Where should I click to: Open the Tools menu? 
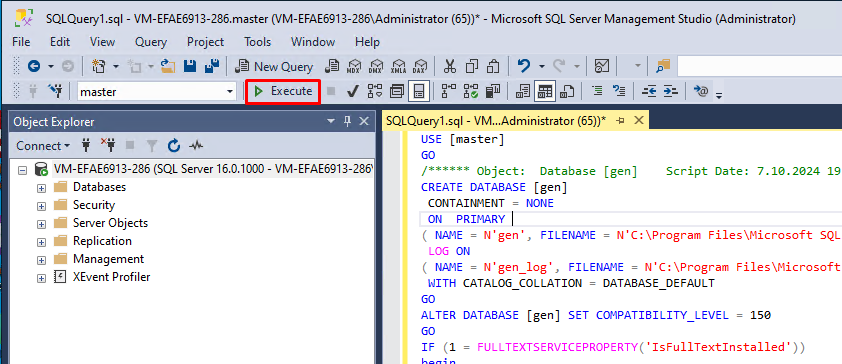pyautogui.click(x=258, y=42)
